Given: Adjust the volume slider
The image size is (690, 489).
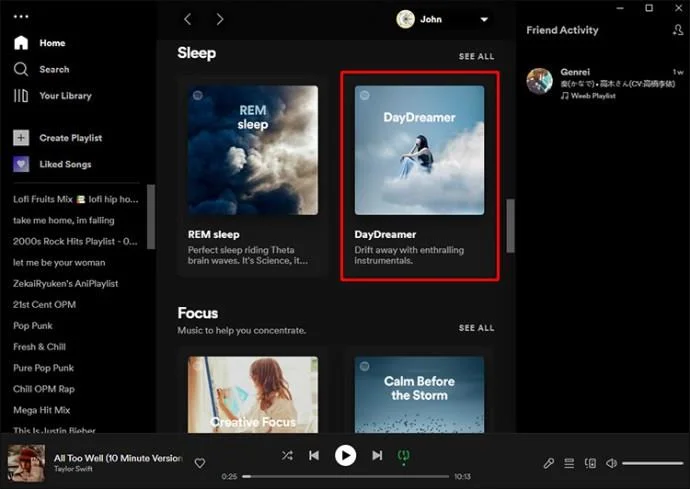Looking at the screenshot, I should [653, 463].
